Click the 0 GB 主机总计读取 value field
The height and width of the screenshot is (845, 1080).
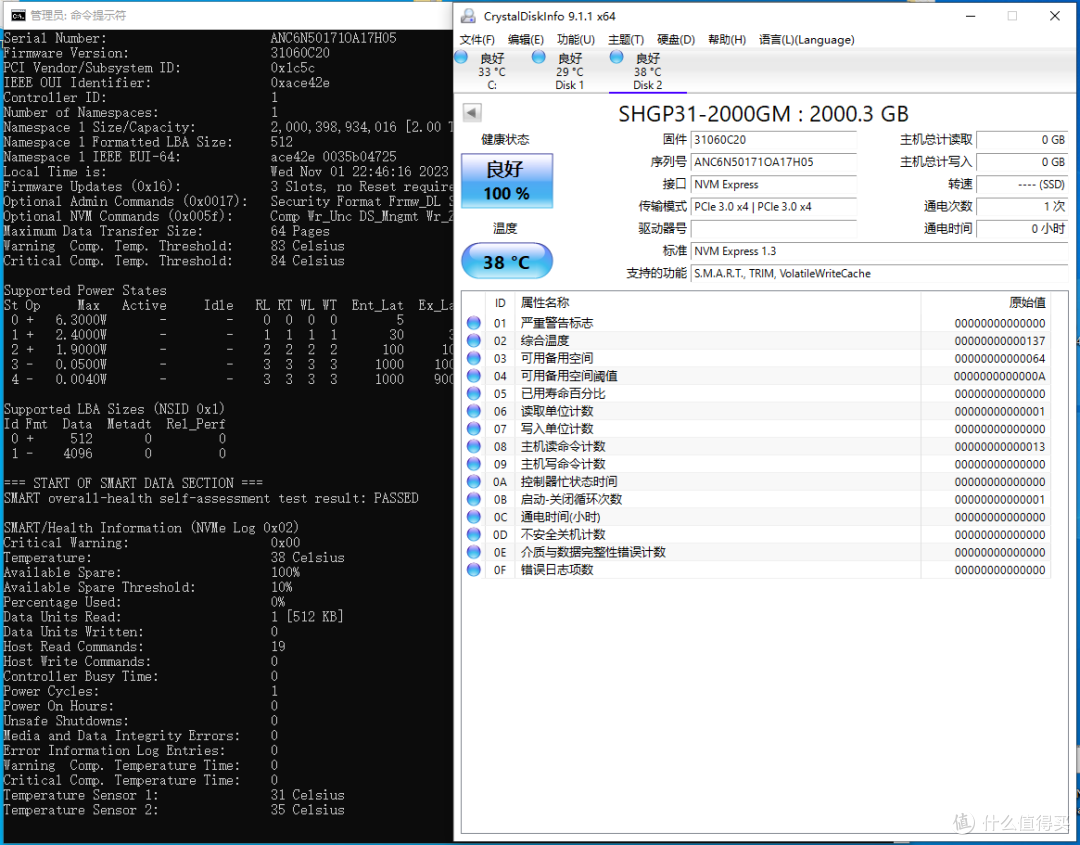click(1022, 140)
